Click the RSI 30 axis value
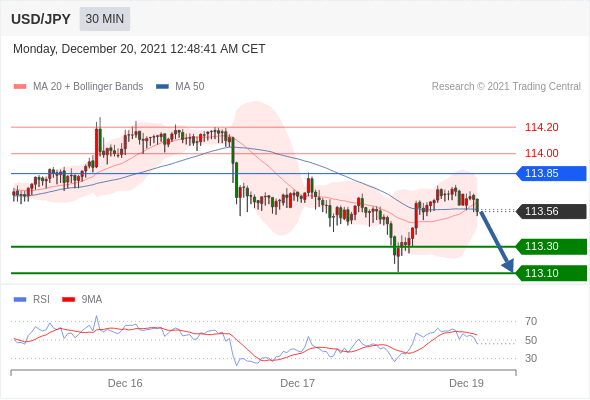Image resolution: width=590 pixels, height=400 pixels. point(531,358)
